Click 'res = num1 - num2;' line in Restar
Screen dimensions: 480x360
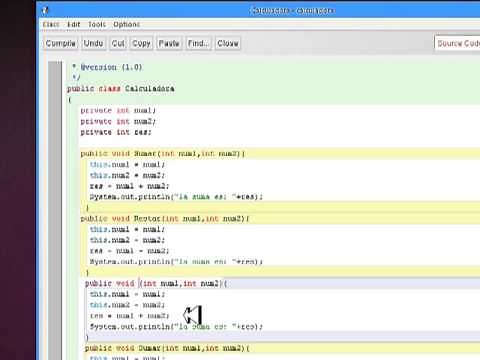pyautogui.click(x=129, y=251)
